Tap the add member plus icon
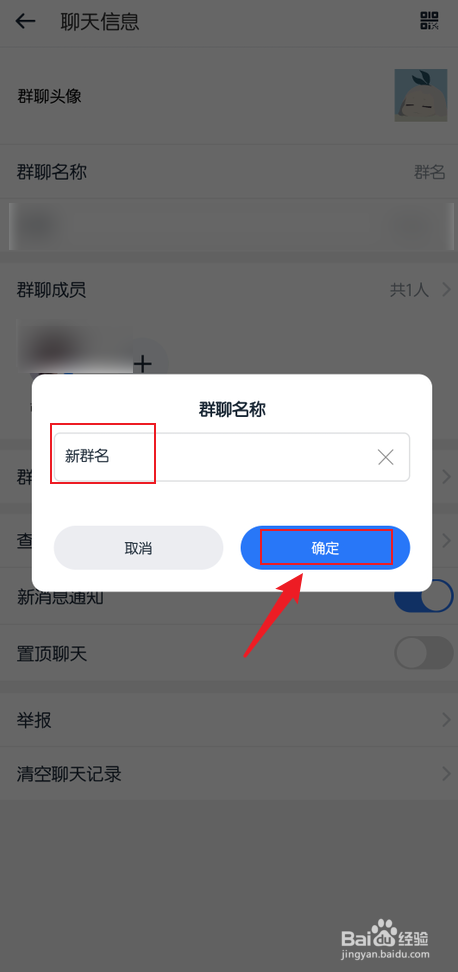 point(143,363)
